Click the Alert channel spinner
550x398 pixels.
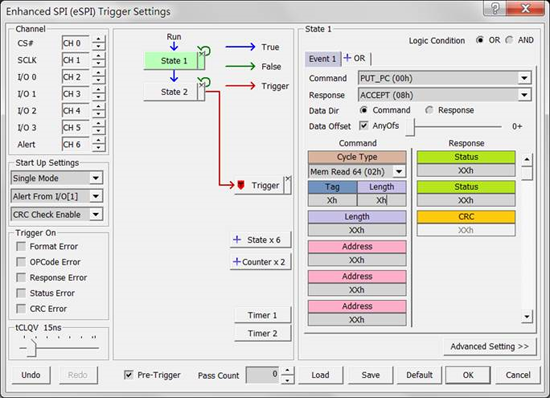(99, 144)
